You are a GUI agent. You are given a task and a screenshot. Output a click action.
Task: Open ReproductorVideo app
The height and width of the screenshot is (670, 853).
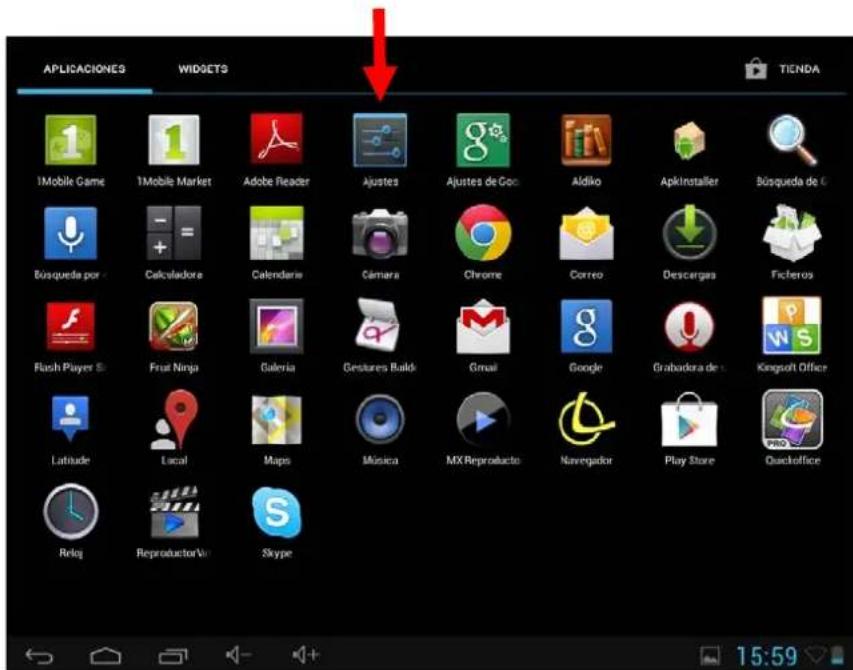174,512
